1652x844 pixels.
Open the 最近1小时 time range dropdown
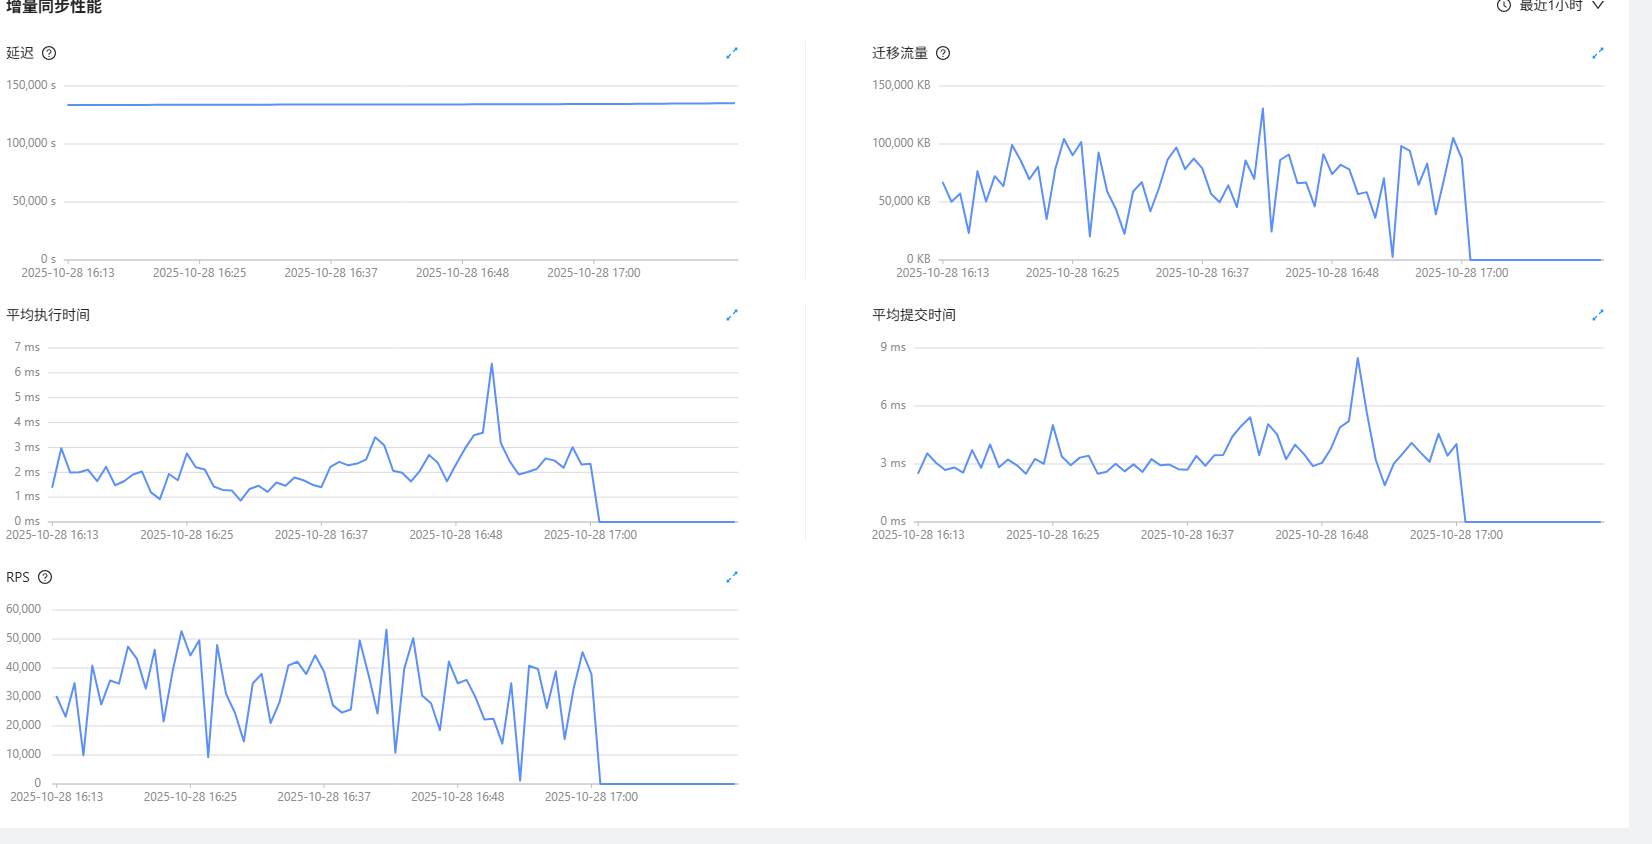[x=1550, y=6]
